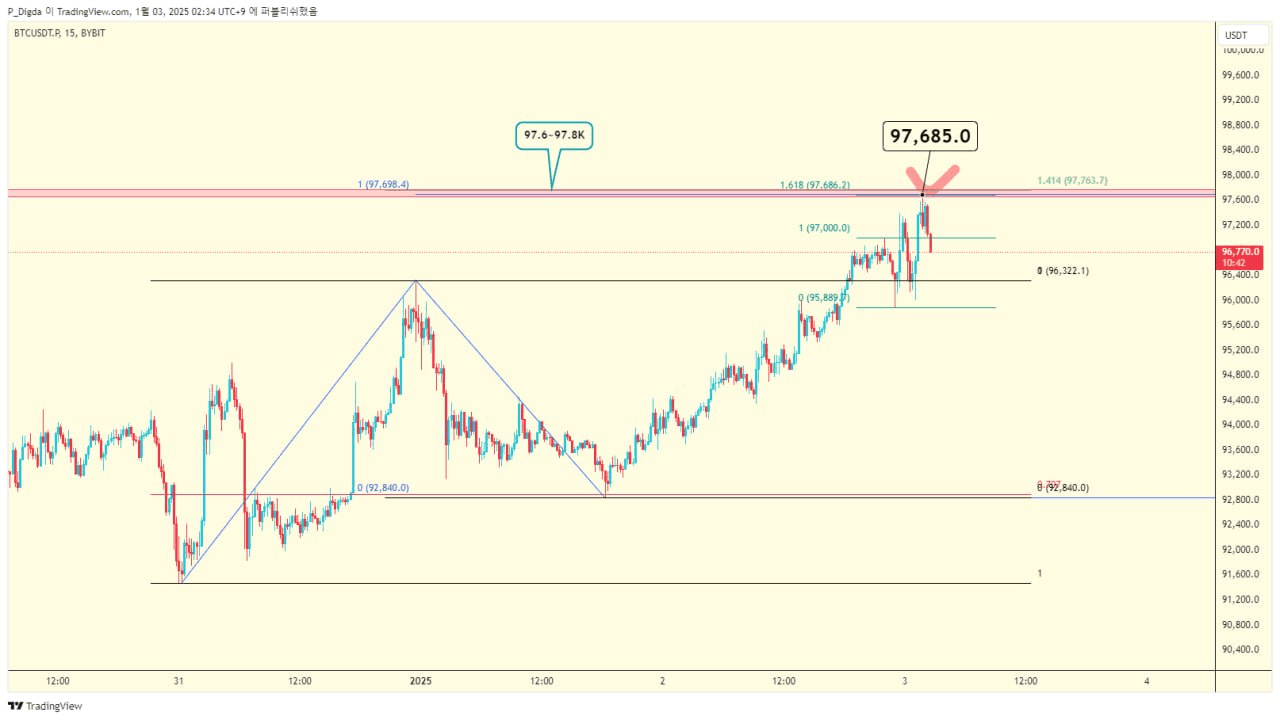Select the 97,685.0 price callout
The height and width of the screenshot is (720, 1280).
click(930, 136)
